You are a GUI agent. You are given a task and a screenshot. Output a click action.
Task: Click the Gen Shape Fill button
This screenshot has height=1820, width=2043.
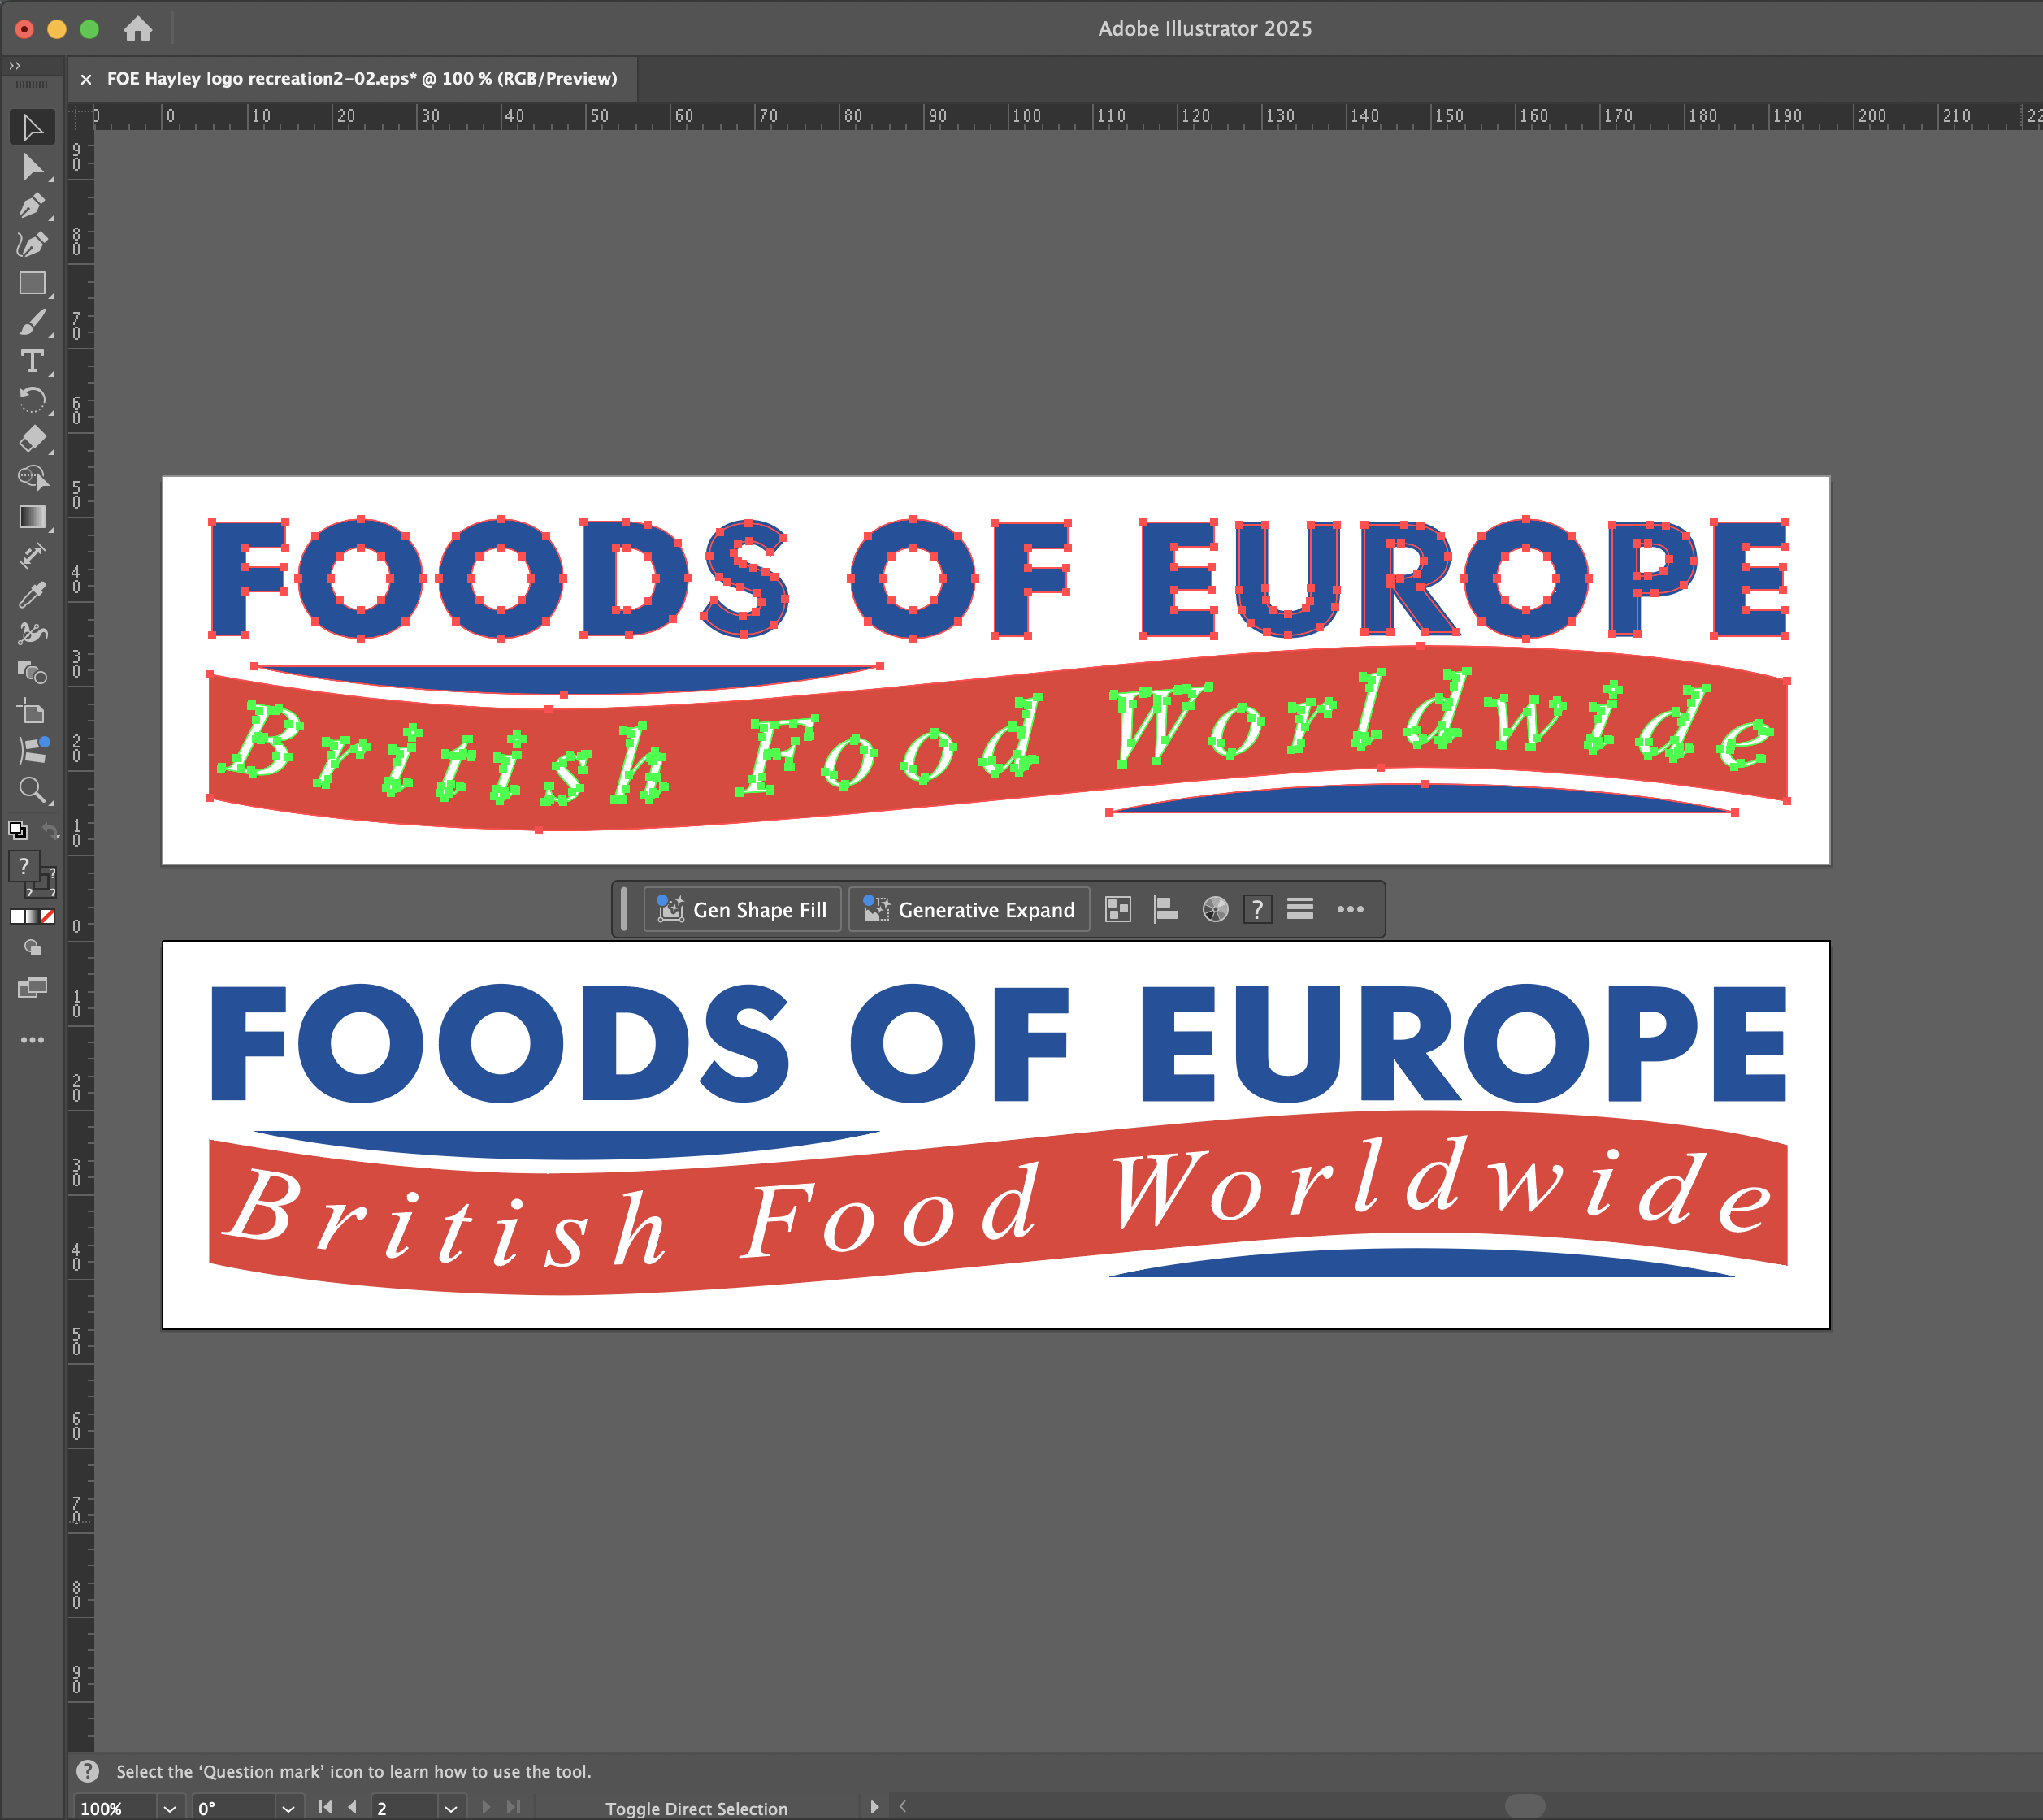[742, 909]
